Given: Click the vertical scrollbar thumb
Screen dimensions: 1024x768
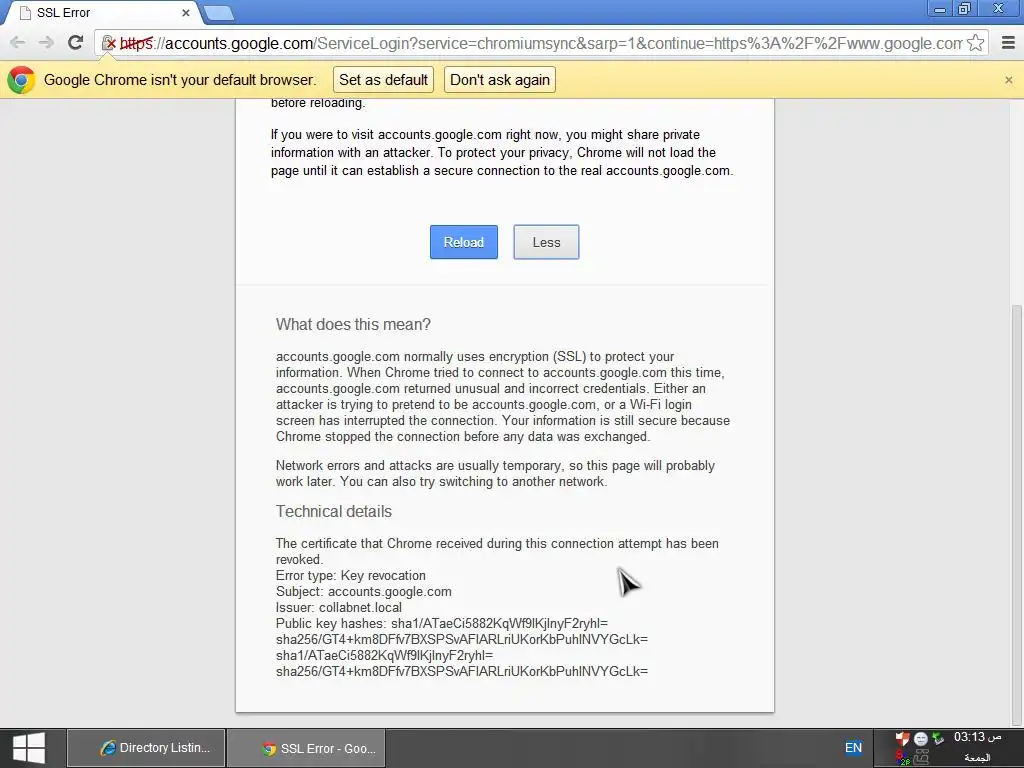Looking at the screenshot, I should (1017, 513).
